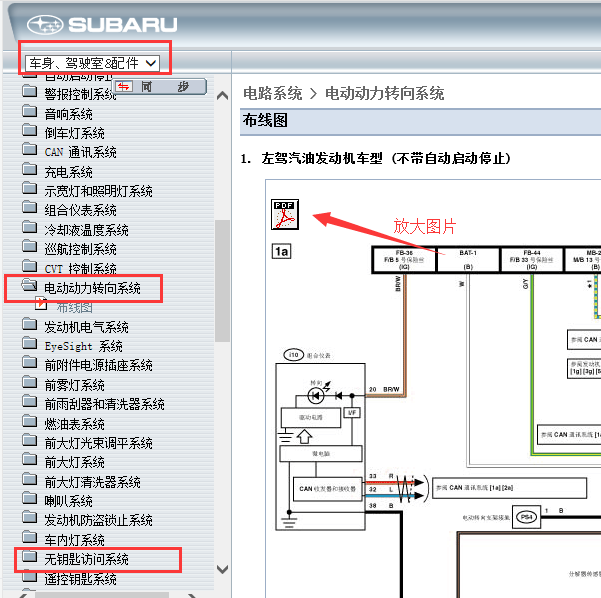Viewport: 601px width, 598px height.
Task: Expand 充电系统 tree entry
Action: [x=68, y=172]
